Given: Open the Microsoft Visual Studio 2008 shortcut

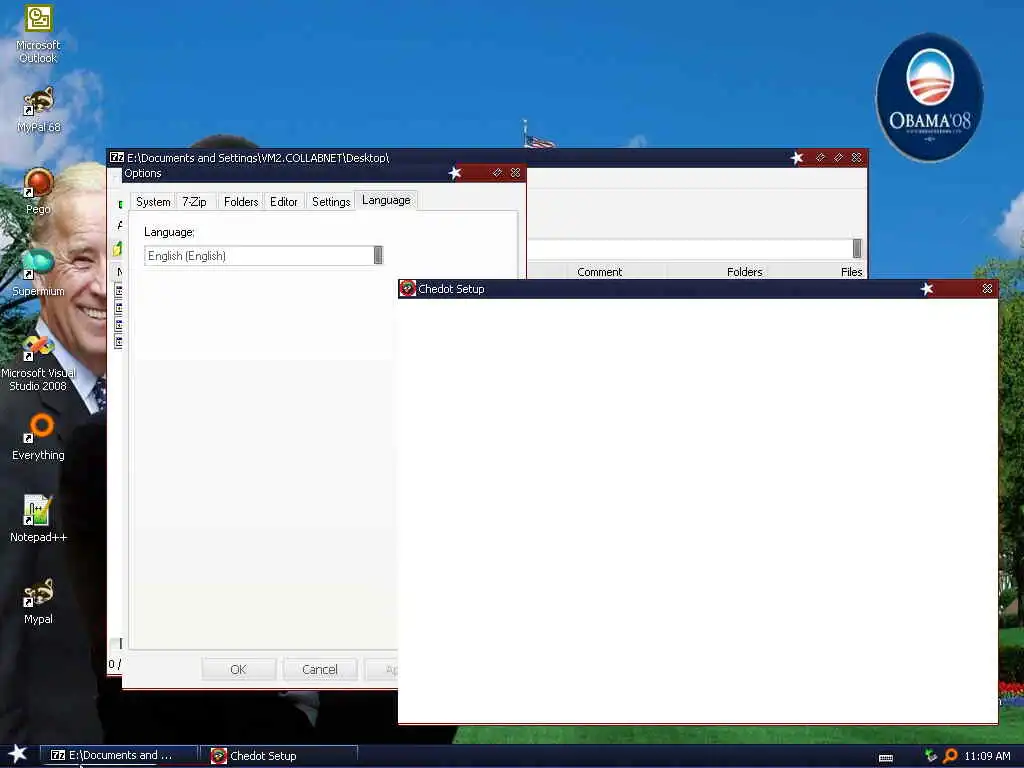Looking at the screenshot, I should click(x=38, y=363).
